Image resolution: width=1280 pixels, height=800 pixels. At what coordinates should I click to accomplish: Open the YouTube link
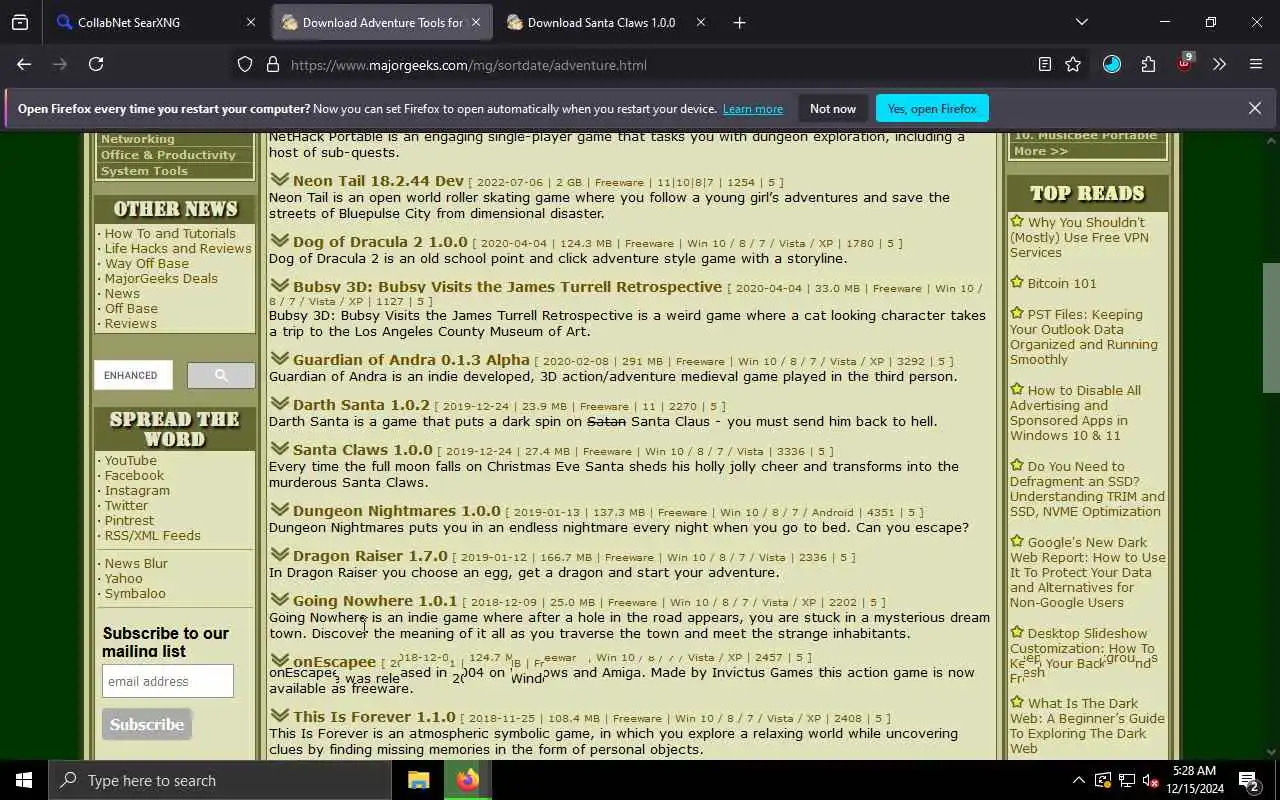pos(131,460)
